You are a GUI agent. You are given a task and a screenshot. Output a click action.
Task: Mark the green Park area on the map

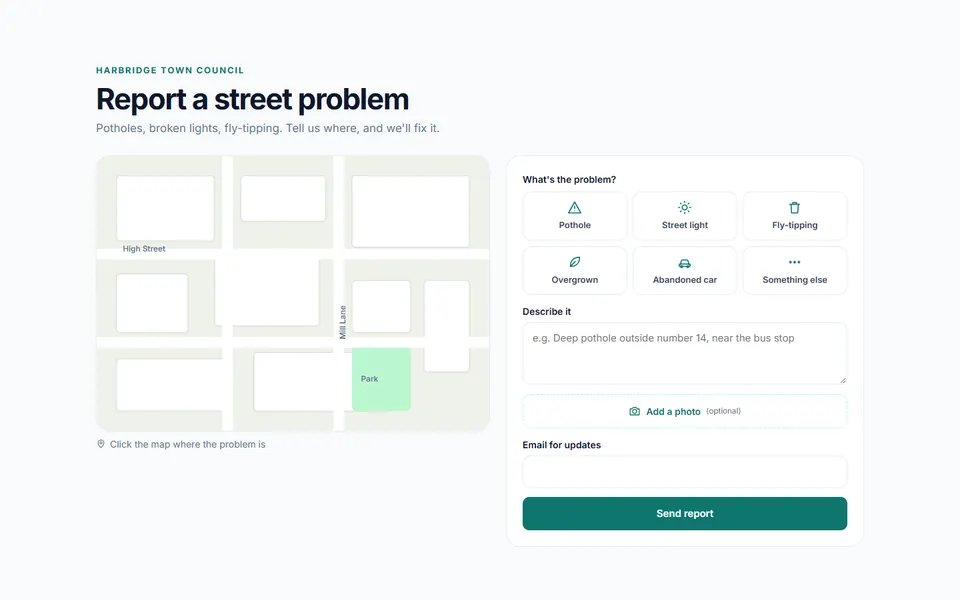381,379
